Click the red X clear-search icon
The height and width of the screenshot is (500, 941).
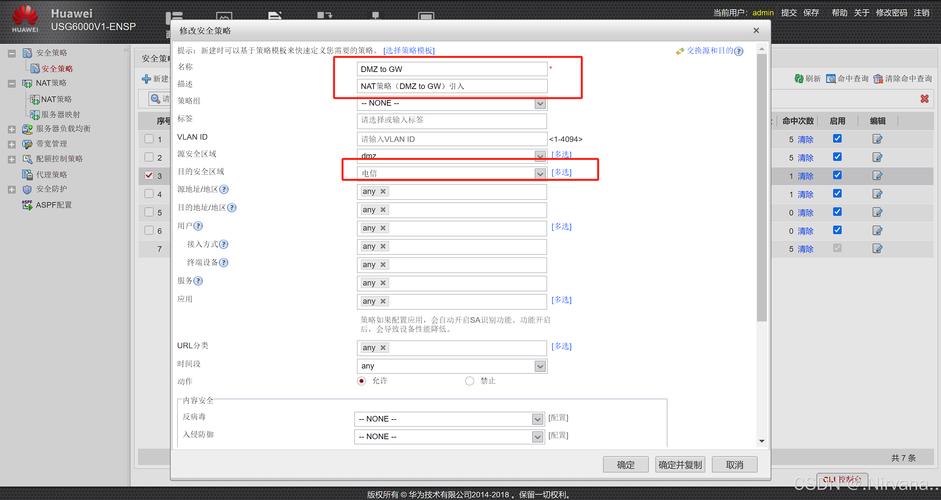click(924, 98)
